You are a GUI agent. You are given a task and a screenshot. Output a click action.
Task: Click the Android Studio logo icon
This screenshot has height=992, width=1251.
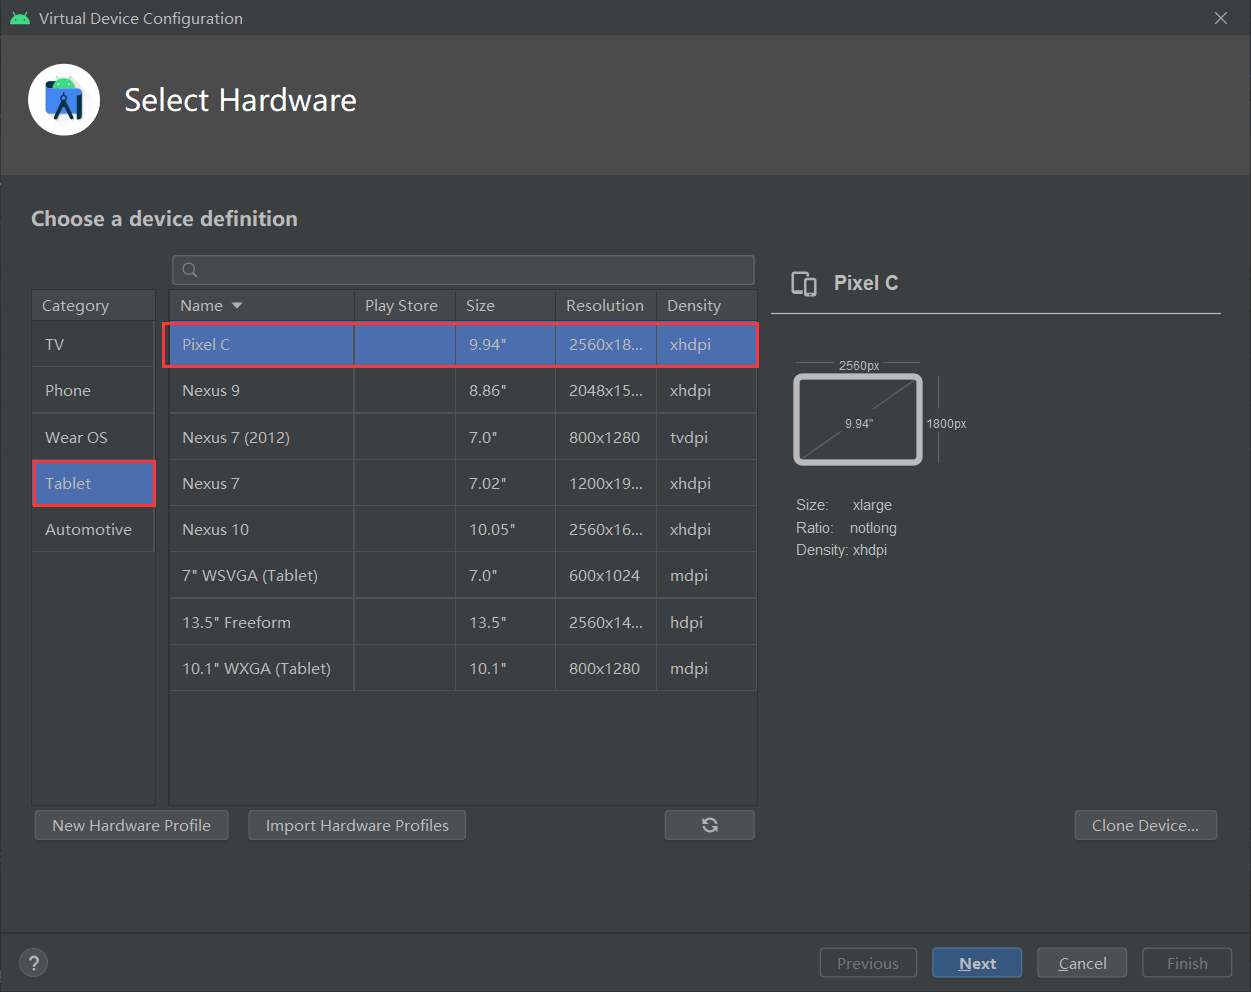tap(64, 99)
